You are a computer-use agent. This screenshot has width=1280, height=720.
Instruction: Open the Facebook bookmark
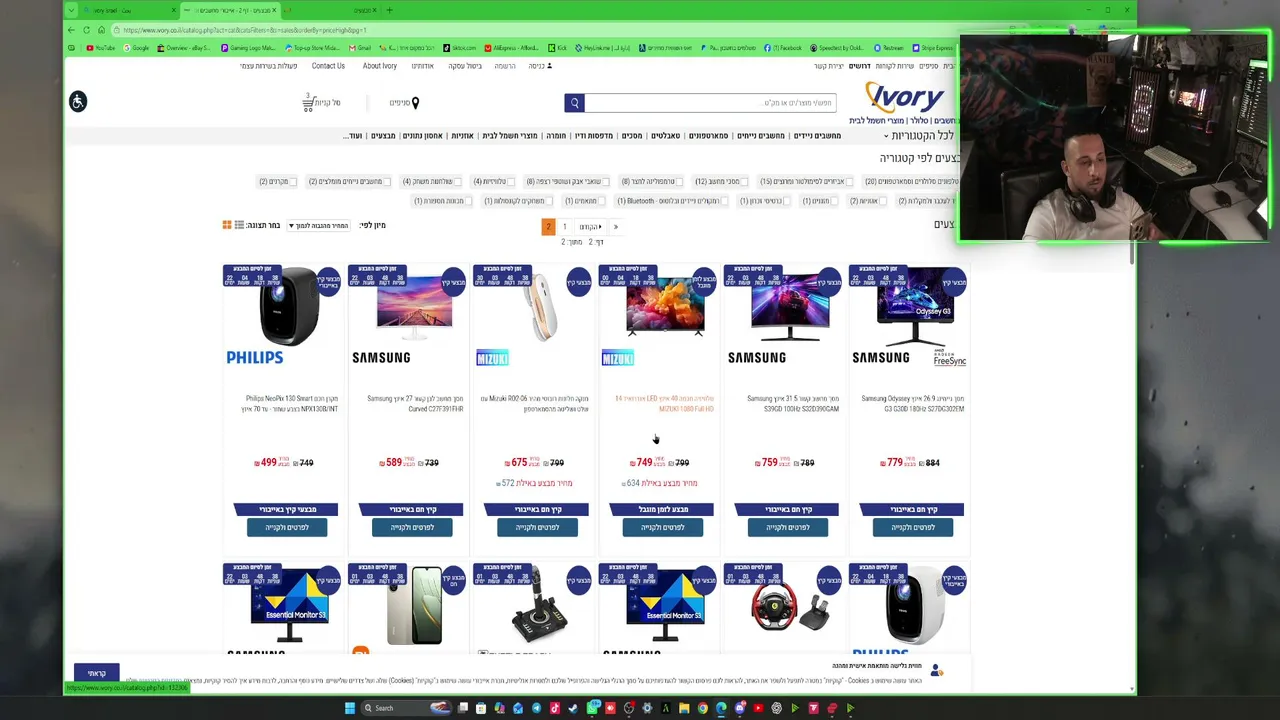tap(785, 48)
